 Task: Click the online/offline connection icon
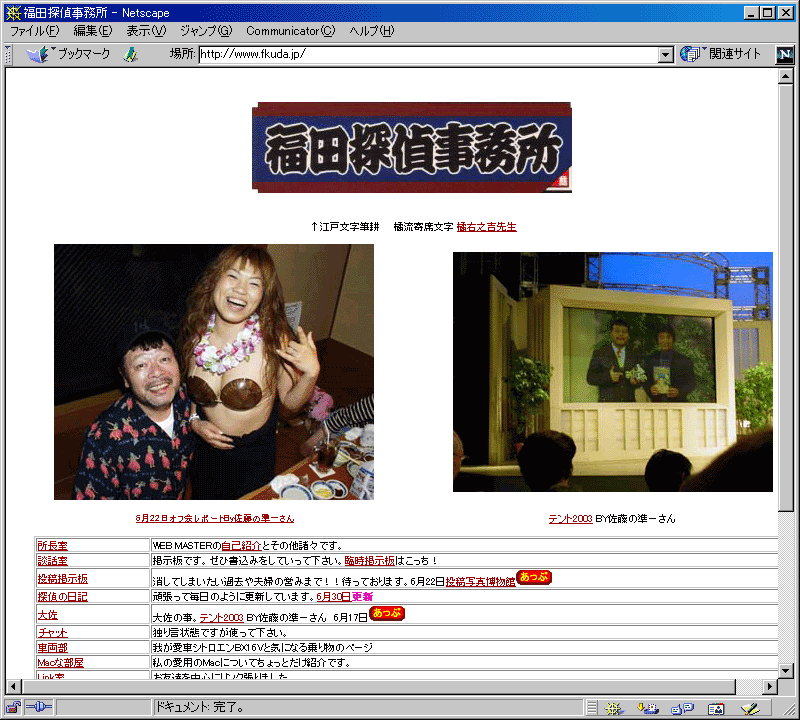point(39,707)
